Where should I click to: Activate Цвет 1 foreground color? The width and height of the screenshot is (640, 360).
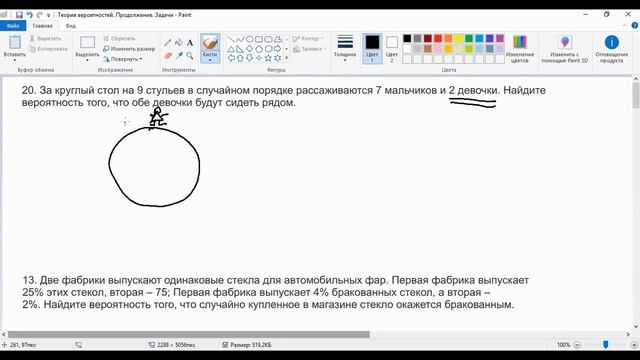click(372, 48)
